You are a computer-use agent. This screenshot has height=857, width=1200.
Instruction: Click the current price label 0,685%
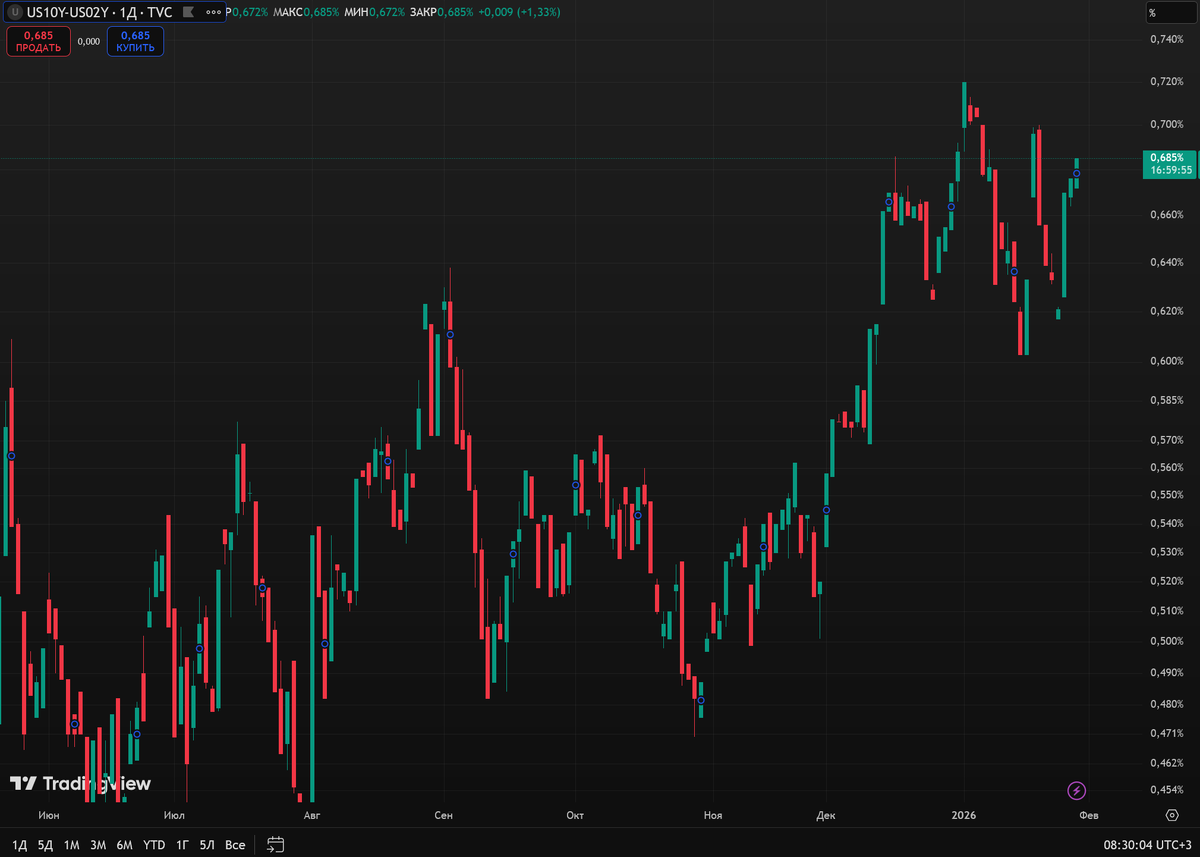tap(1170, 163)
